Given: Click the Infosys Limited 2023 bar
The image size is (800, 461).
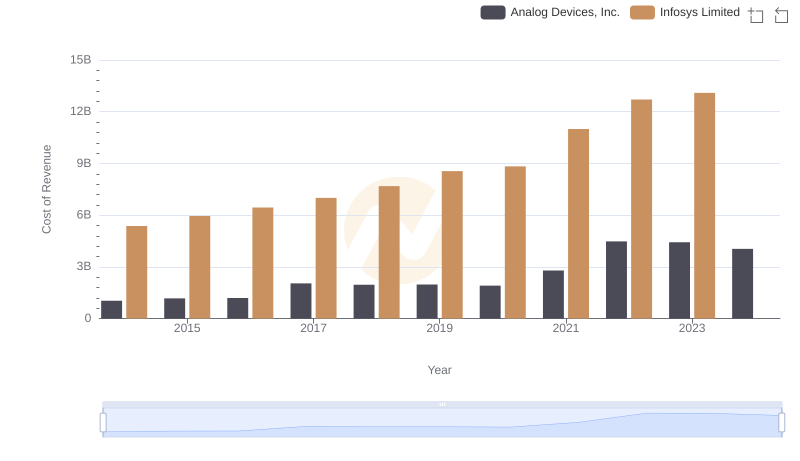Looking at the screenshot, I should (x=704, y=206).
